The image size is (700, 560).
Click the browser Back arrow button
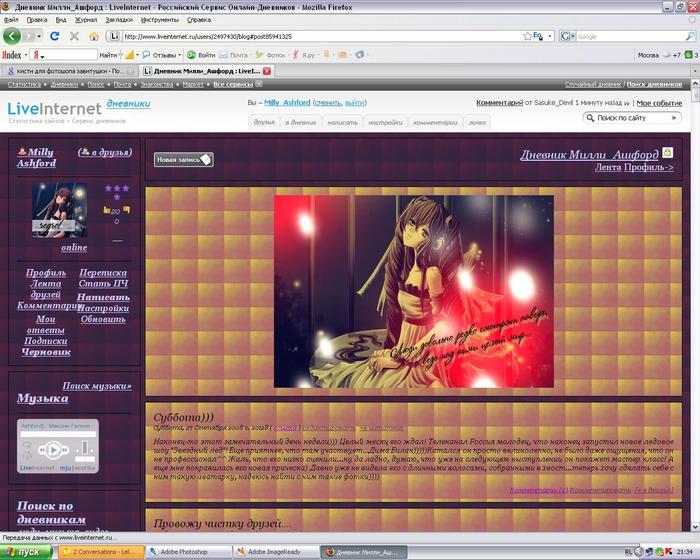click(12, 36)
